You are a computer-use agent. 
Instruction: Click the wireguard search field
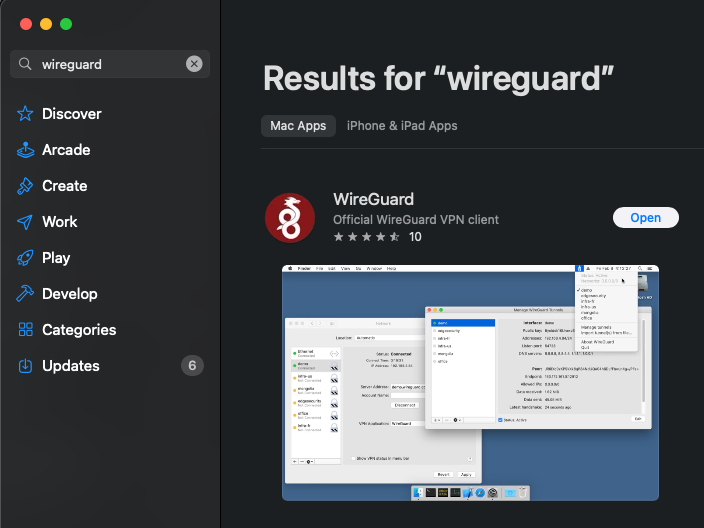click(110, 64)
